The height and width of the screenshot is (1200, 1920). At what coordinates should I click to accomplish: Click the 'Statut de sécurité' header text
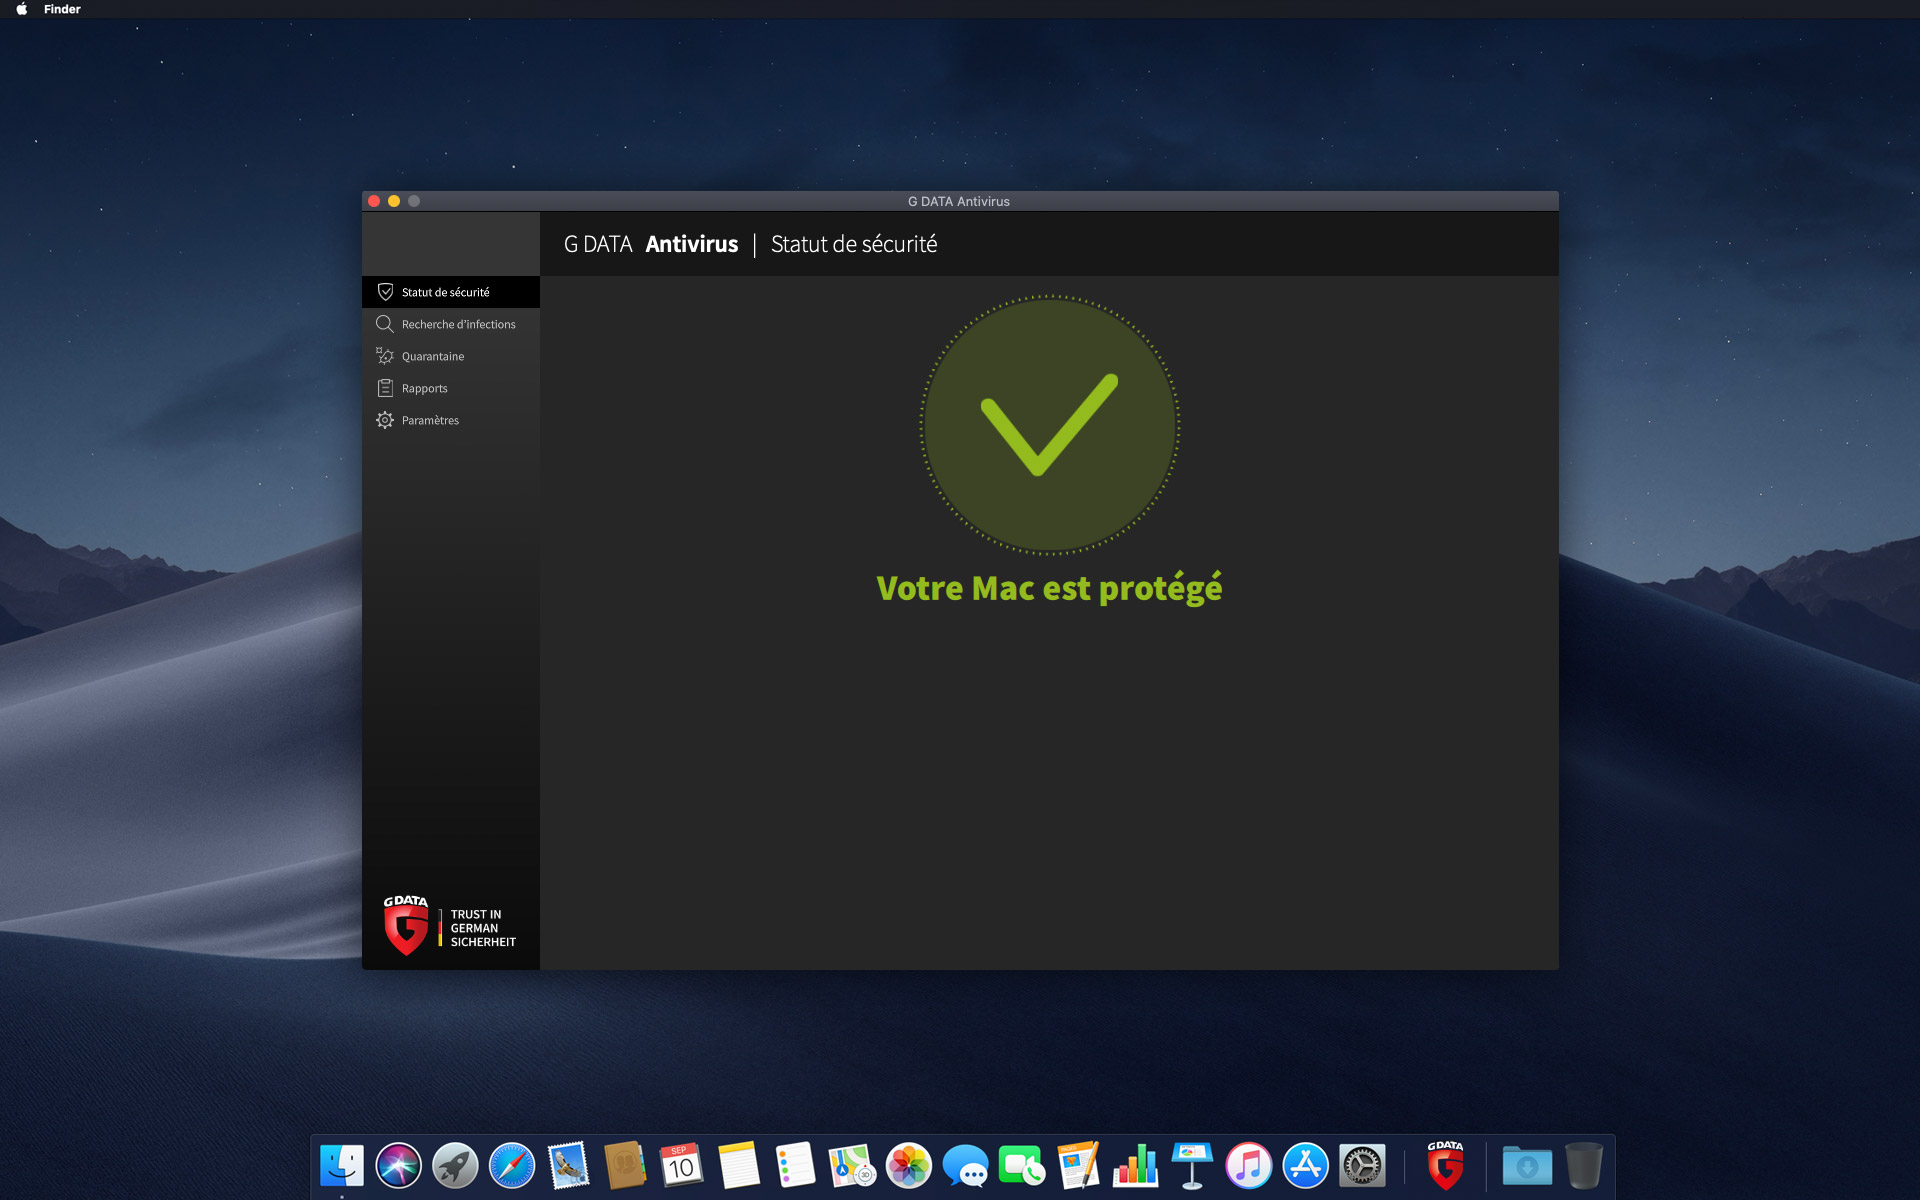coord(854,244)
